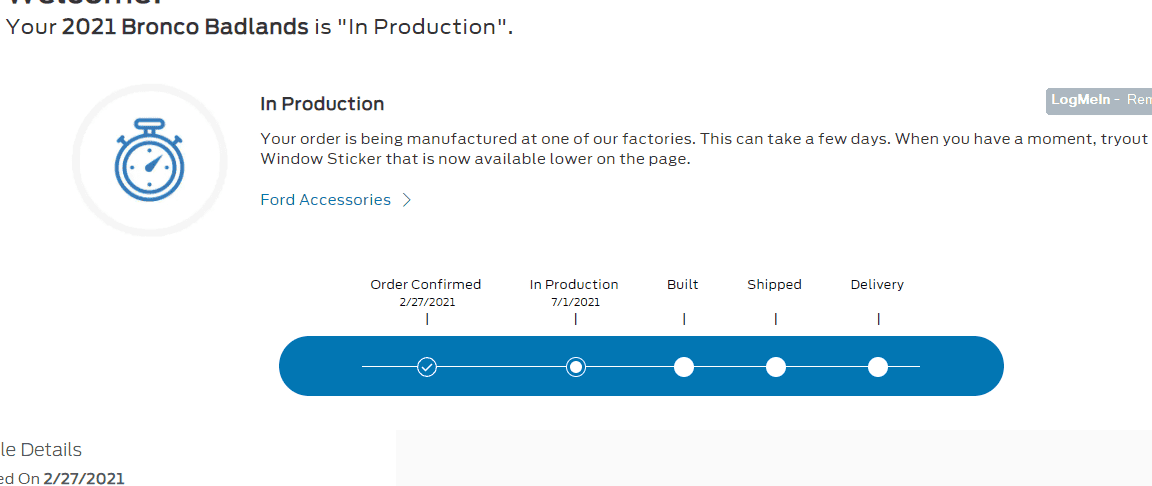Click the LogMeIn remote session badge
The height and width of the screenshot is (486, 1152).
(x=1099, y=101)
